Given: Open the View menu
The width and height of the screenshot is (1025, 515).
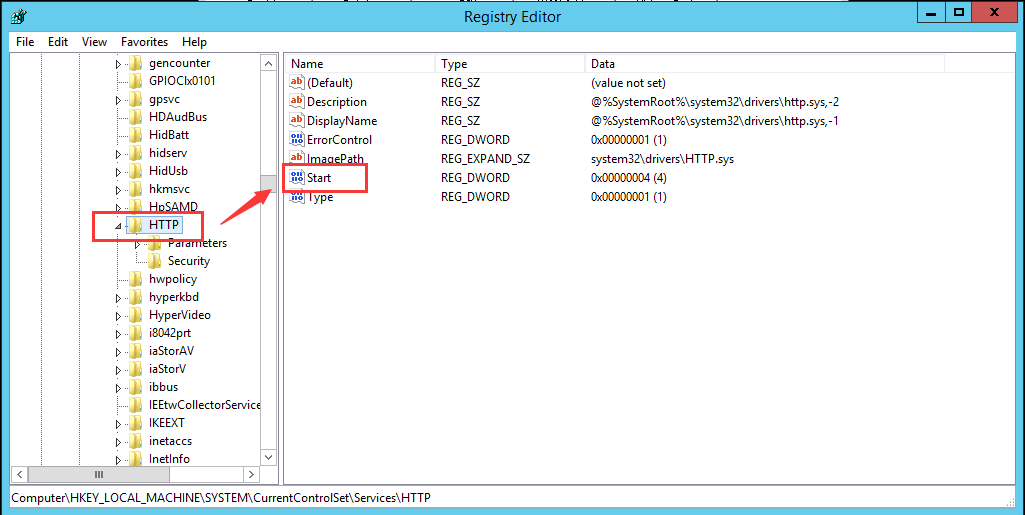Looking at the screenshot, I should click(x=94, y=42).
